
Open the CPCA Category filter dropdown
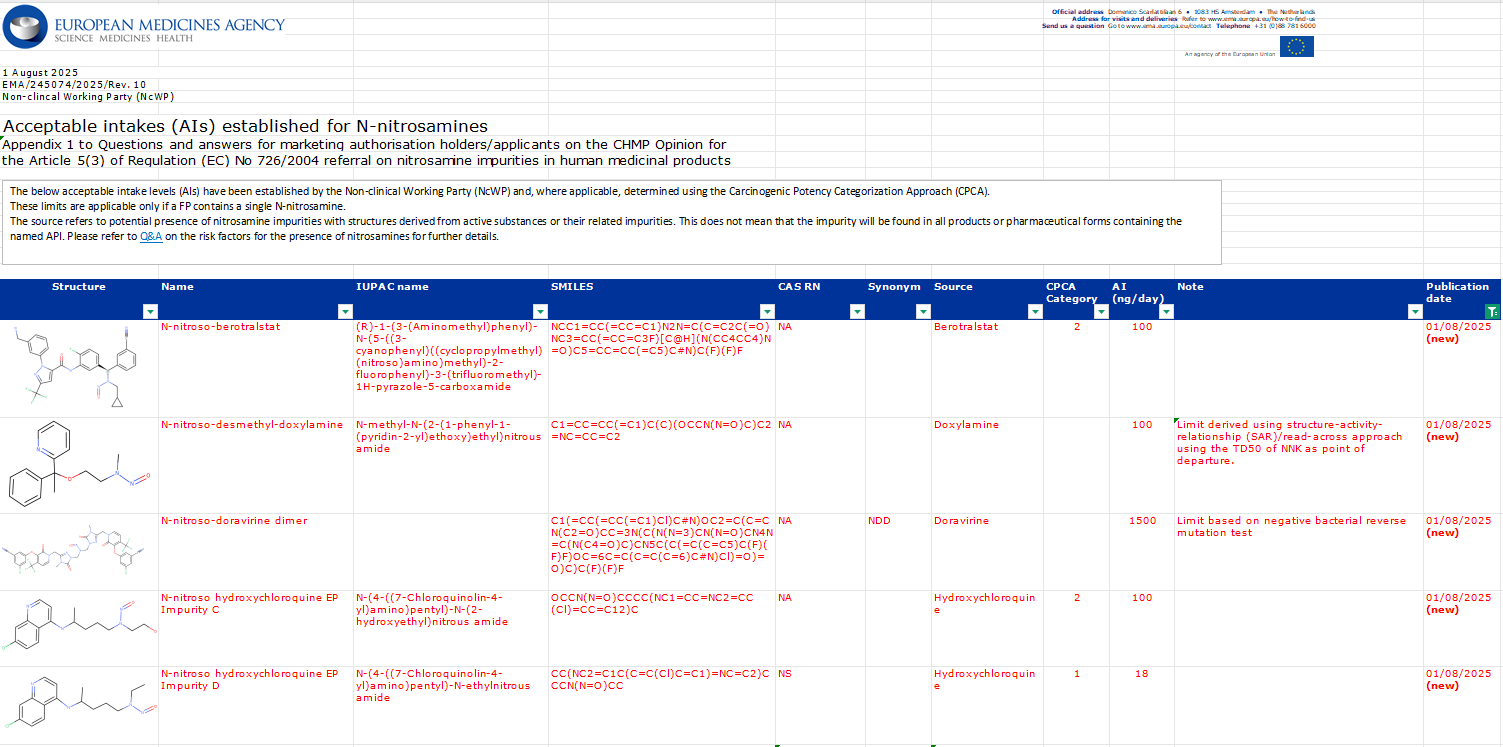(x=1101, y=311)
